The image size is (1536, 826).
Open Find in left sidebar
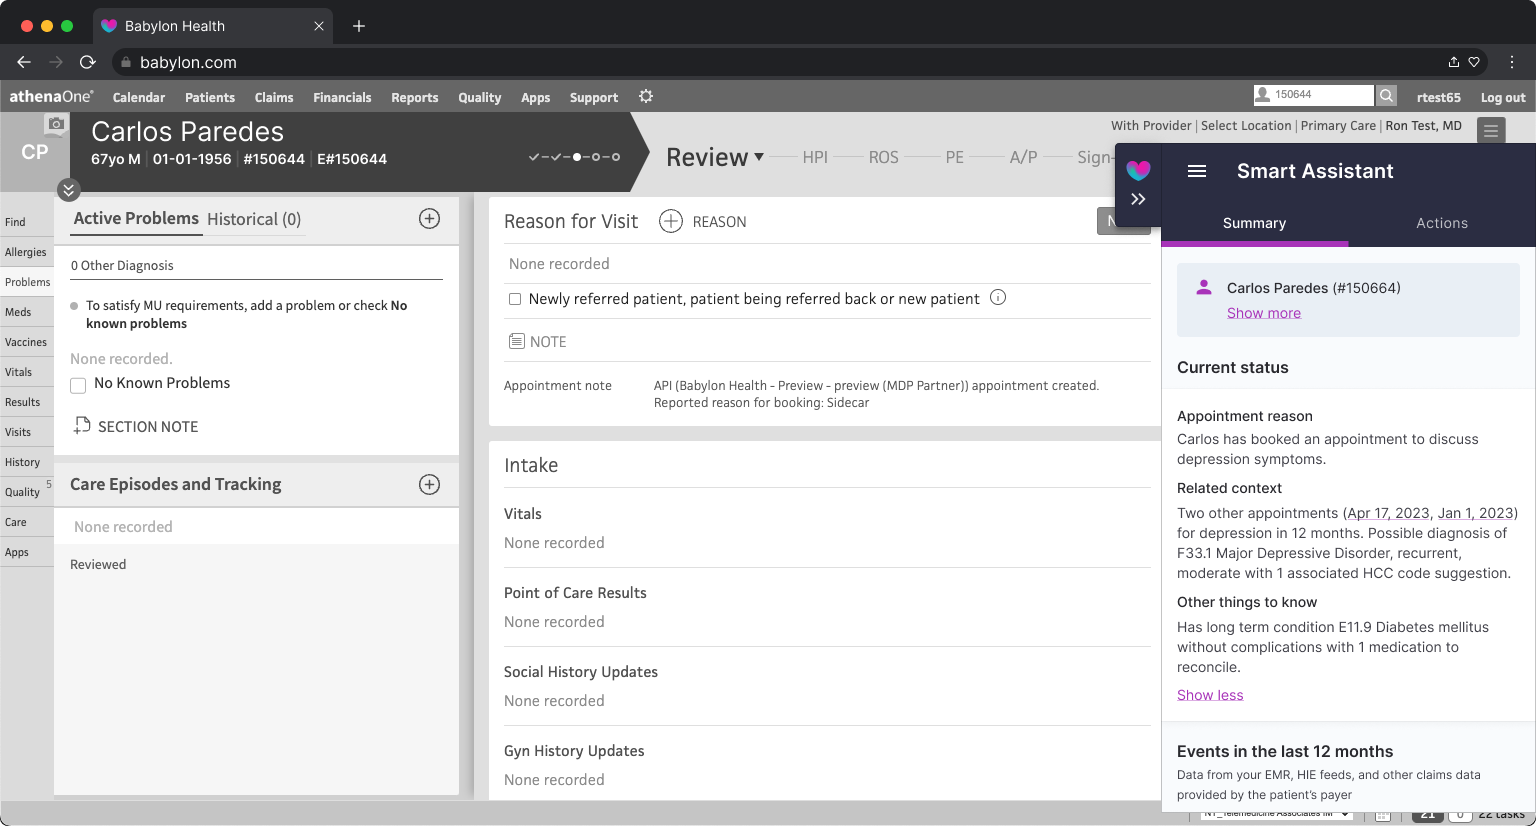pos(27,222)
